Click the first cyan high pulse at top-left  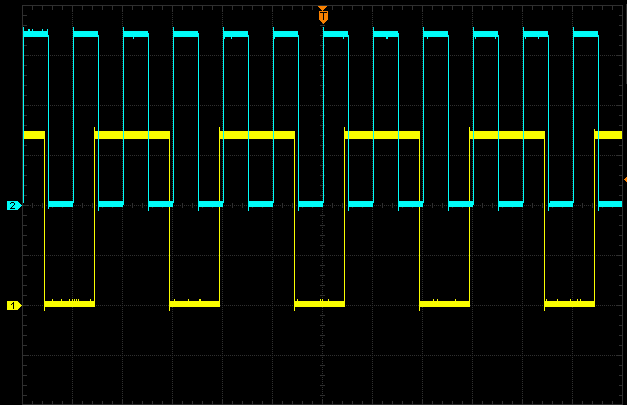35,34
